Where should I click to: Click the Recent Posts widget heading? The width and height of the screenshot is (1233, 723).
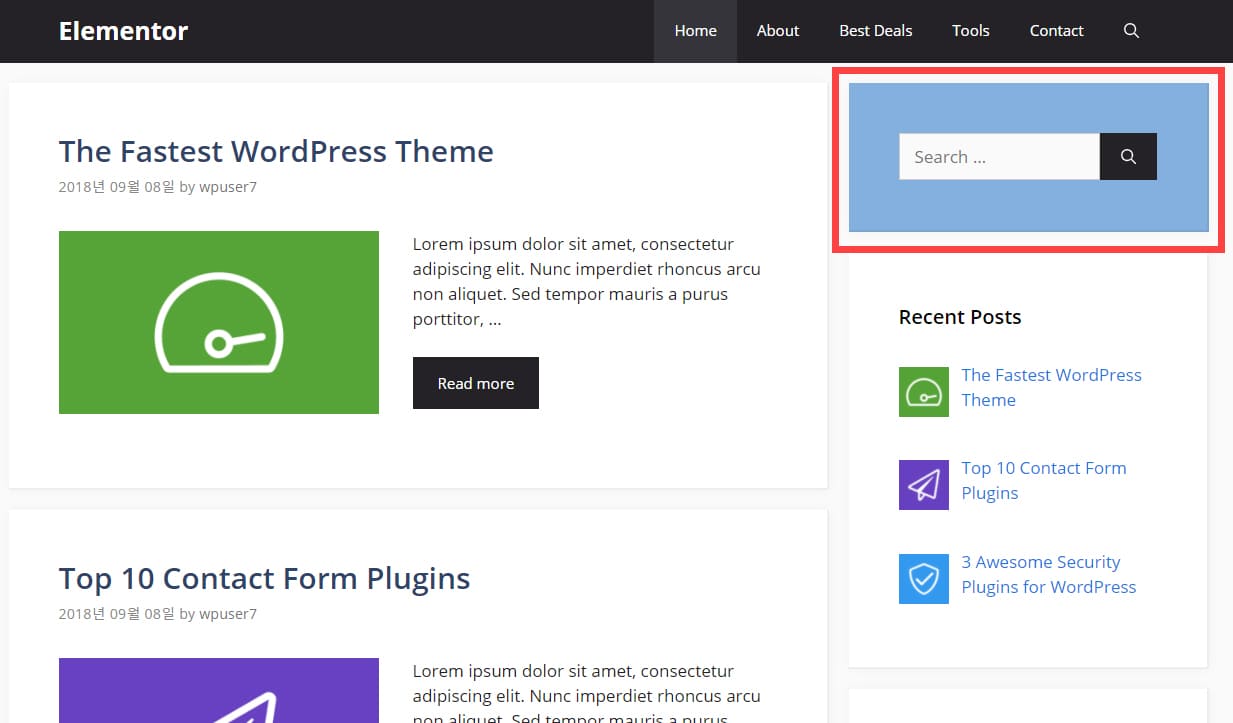(960, 317)
